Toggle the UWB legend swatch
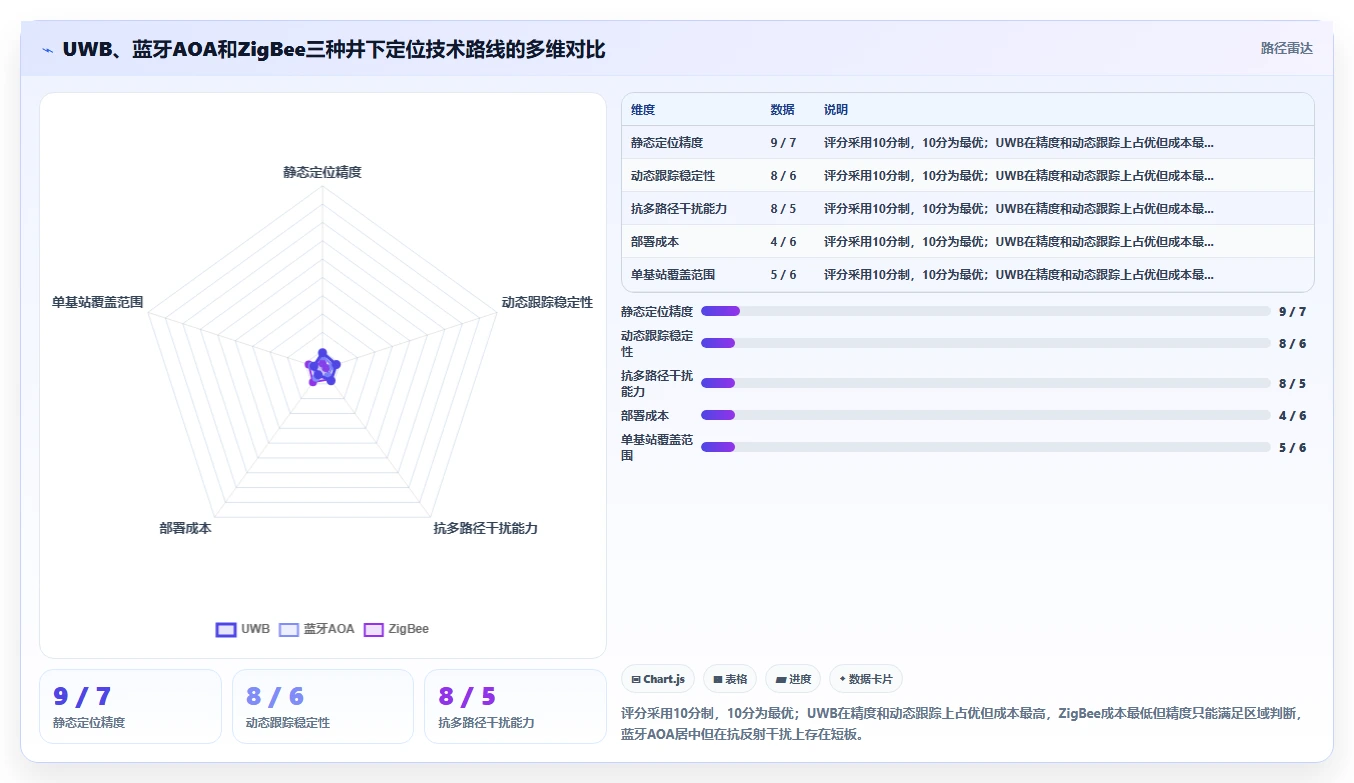 pyautogui.click(x=226, y=629)
